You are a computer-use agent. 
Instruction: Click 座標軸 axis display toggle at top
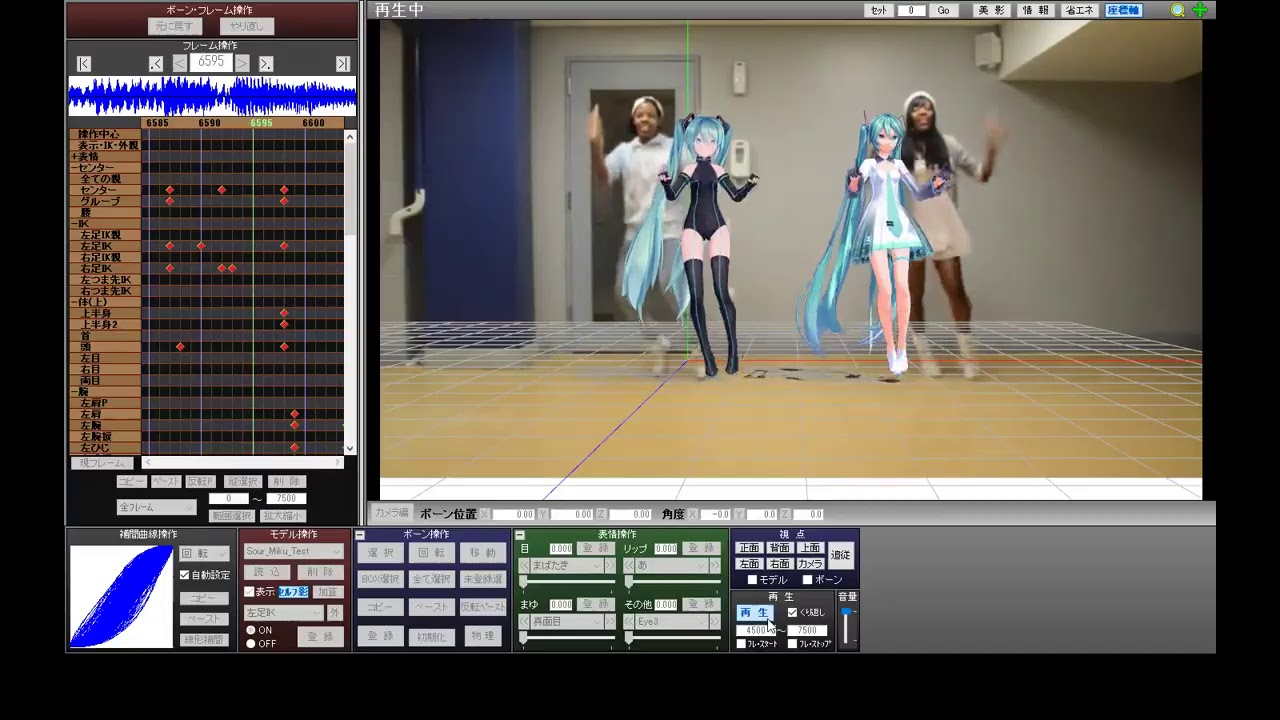coord(1124,10)
